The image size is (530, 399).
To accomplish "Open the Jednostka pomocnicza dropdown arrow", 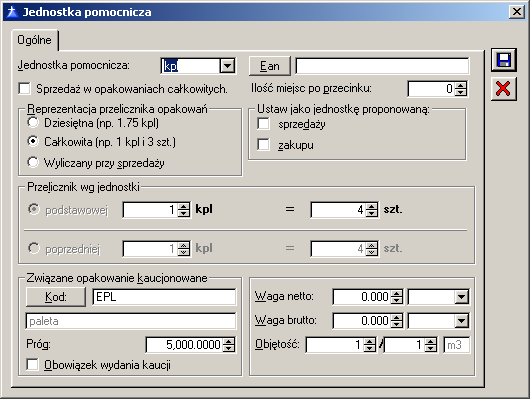I will point(227,66).
